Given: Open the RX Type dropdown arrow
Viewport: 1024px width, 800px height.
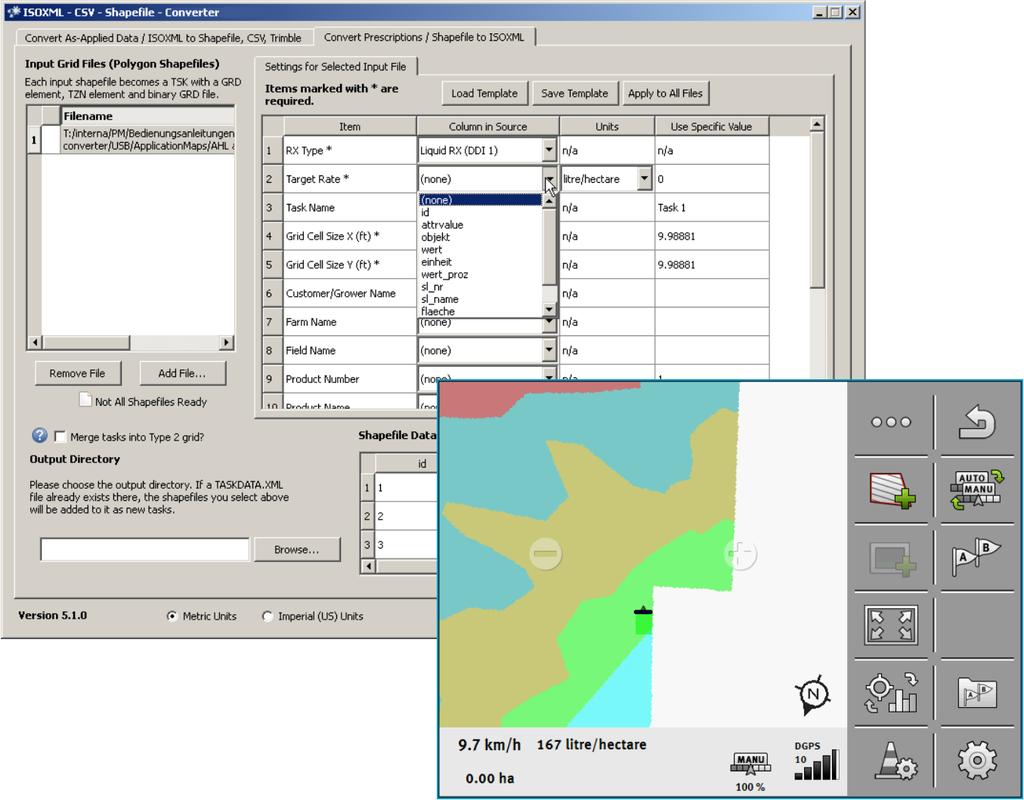Looking at the screenshot, I should 549,150.
